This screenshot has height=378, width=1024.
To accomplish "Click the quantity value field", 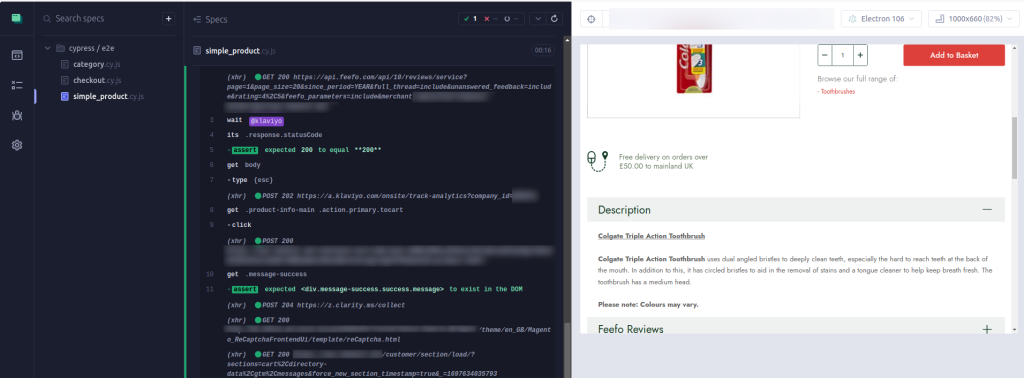I will [843, 55].
